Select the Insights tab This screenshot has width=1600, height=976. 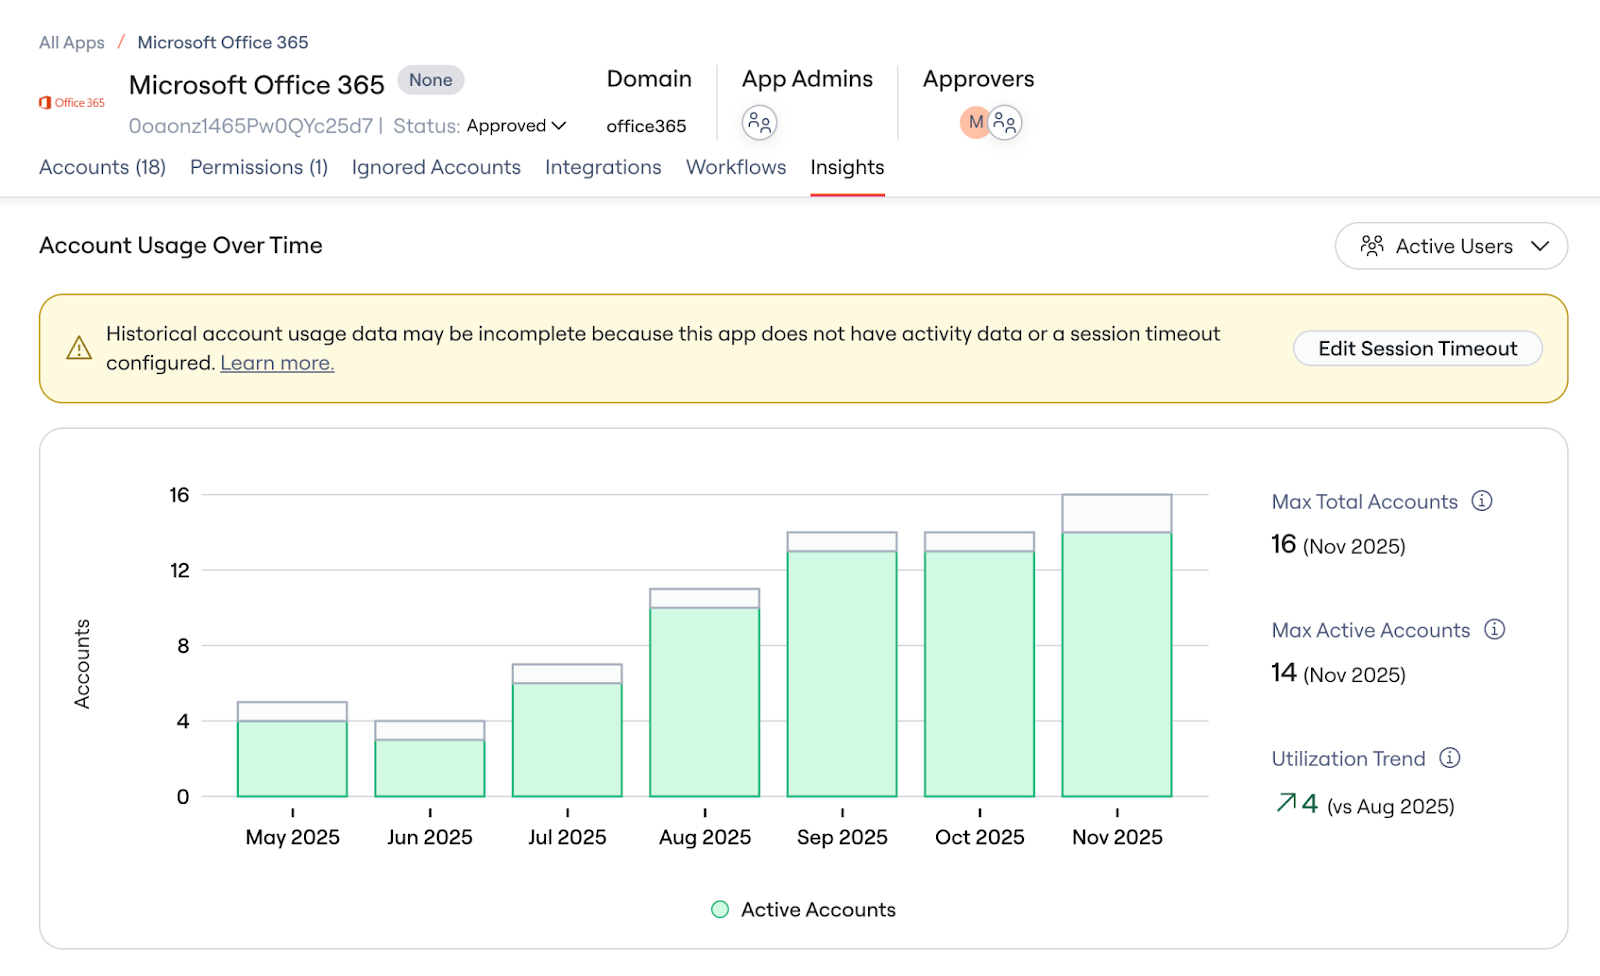pos(847,167)
